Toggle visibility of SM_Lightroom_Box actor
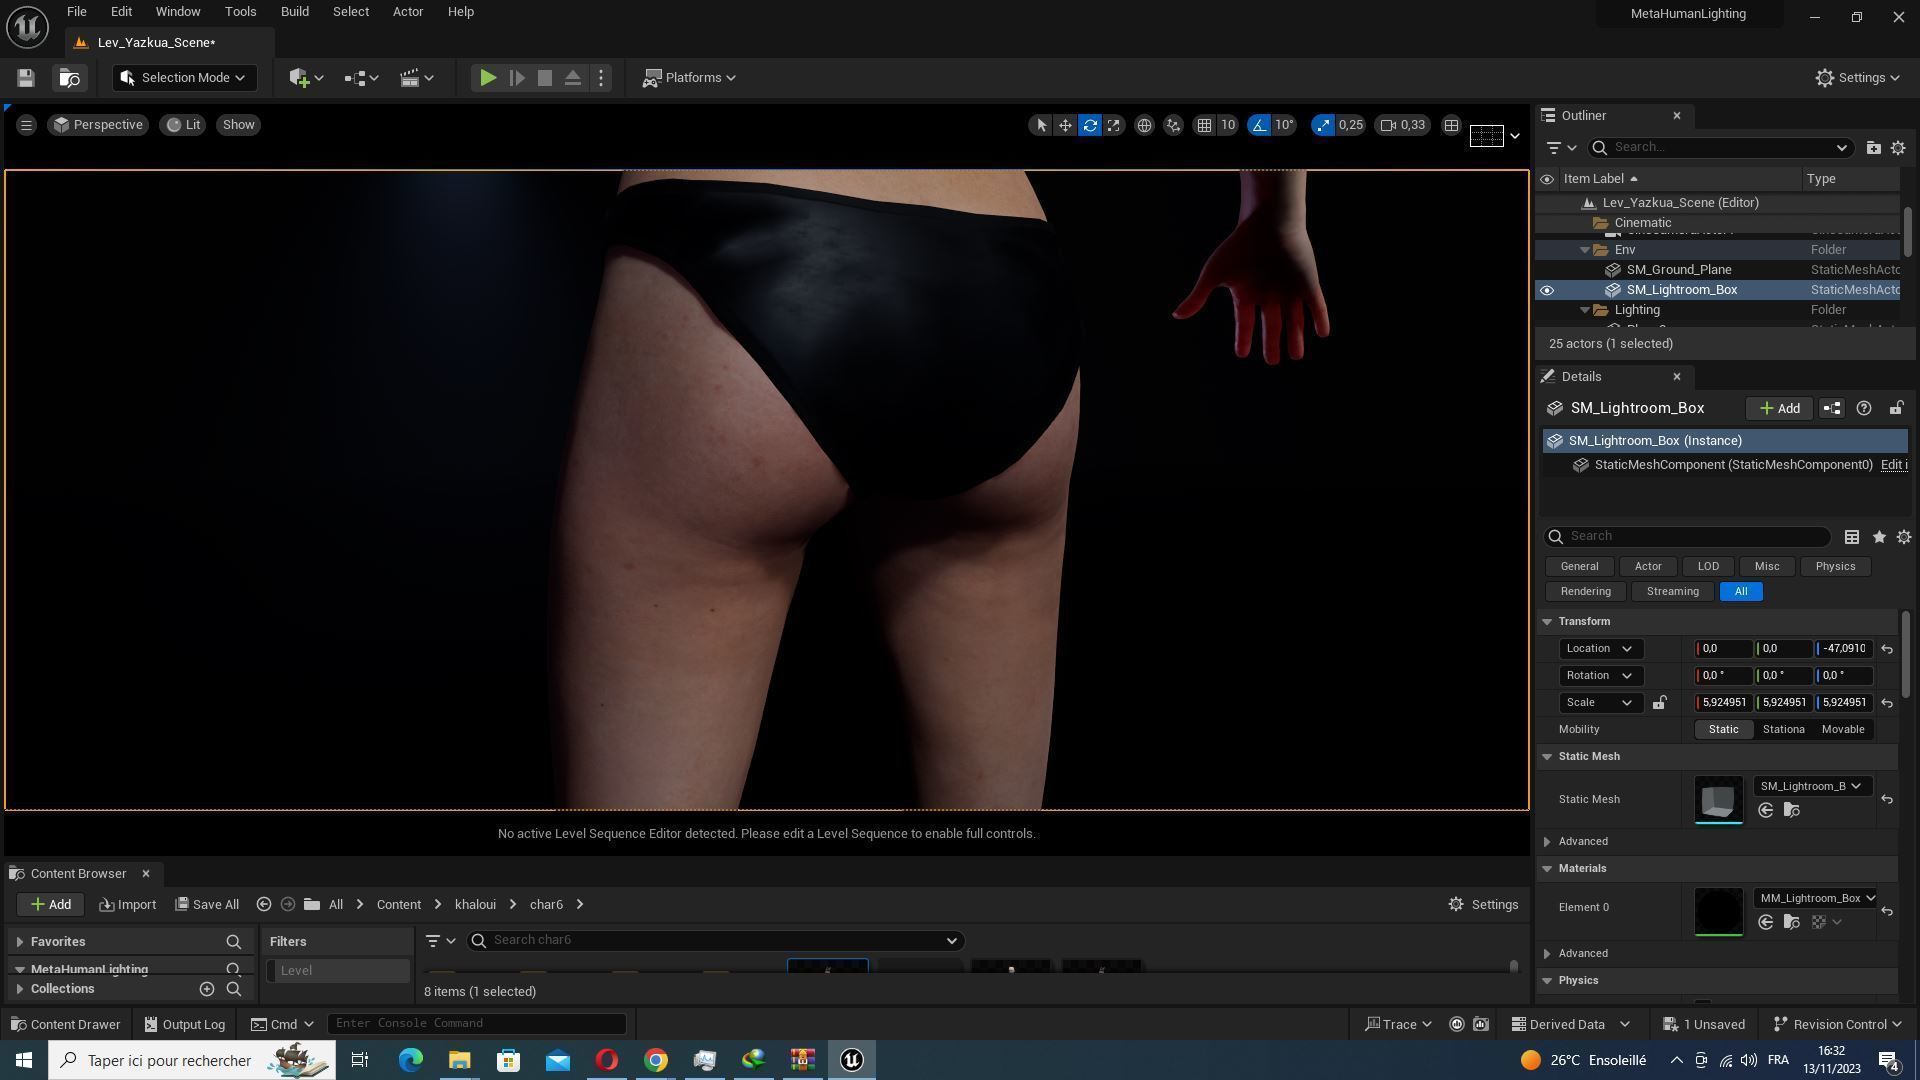This screenshot has width=1920, height=1080. [x=1547, y=290]
